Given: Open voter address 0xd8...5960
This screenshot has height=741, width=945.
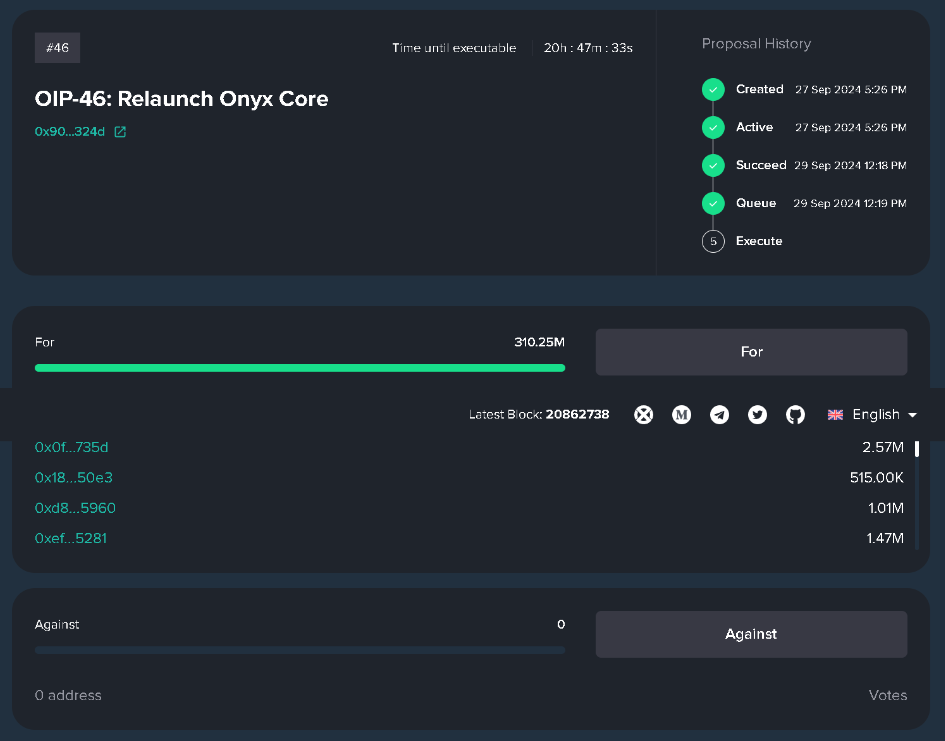Looking at the screenshot, I should [75, 508].
